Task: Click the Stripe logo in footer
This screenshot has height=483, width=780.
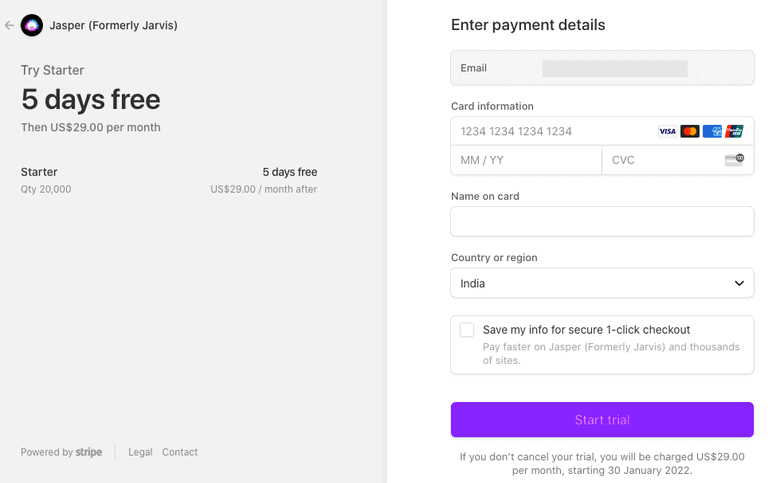Action: [x=89, y=452]
